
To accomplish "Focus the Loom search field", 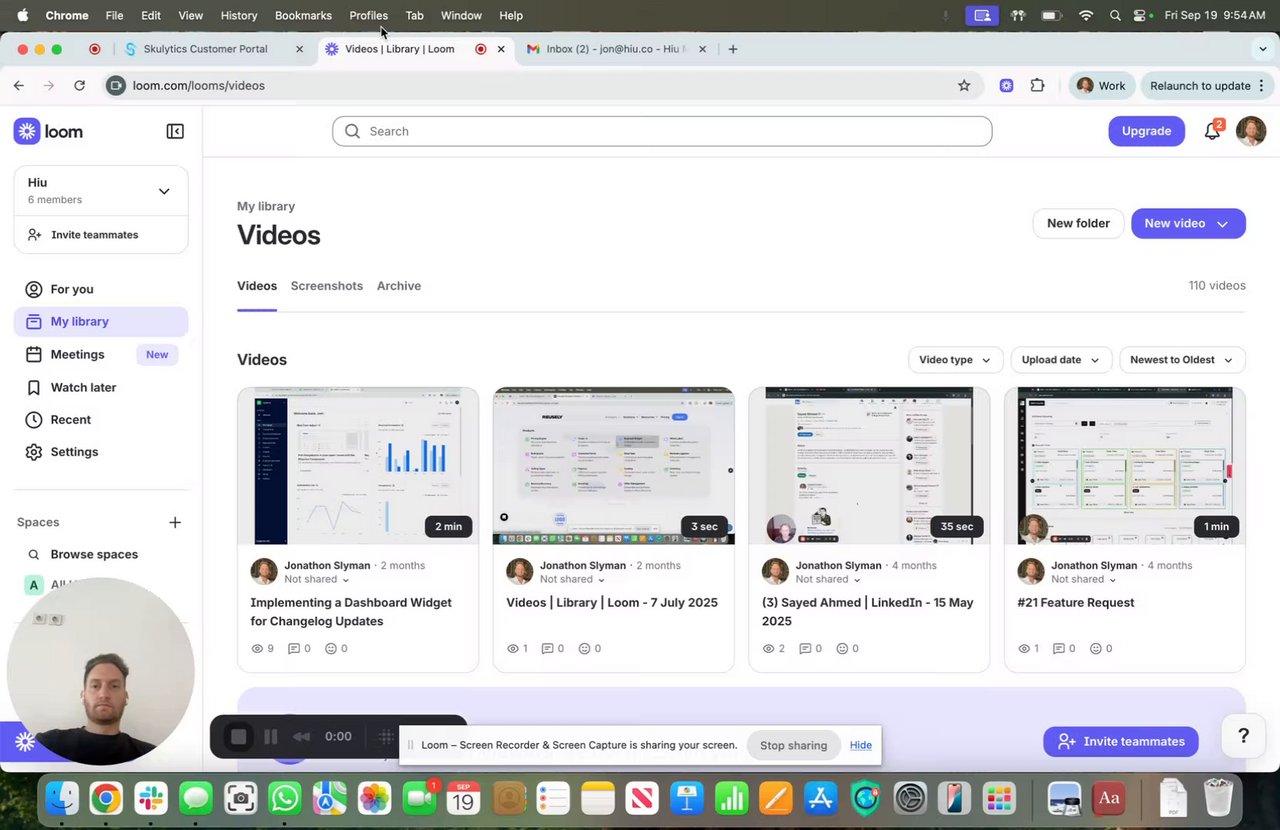I will coord(662,131).
